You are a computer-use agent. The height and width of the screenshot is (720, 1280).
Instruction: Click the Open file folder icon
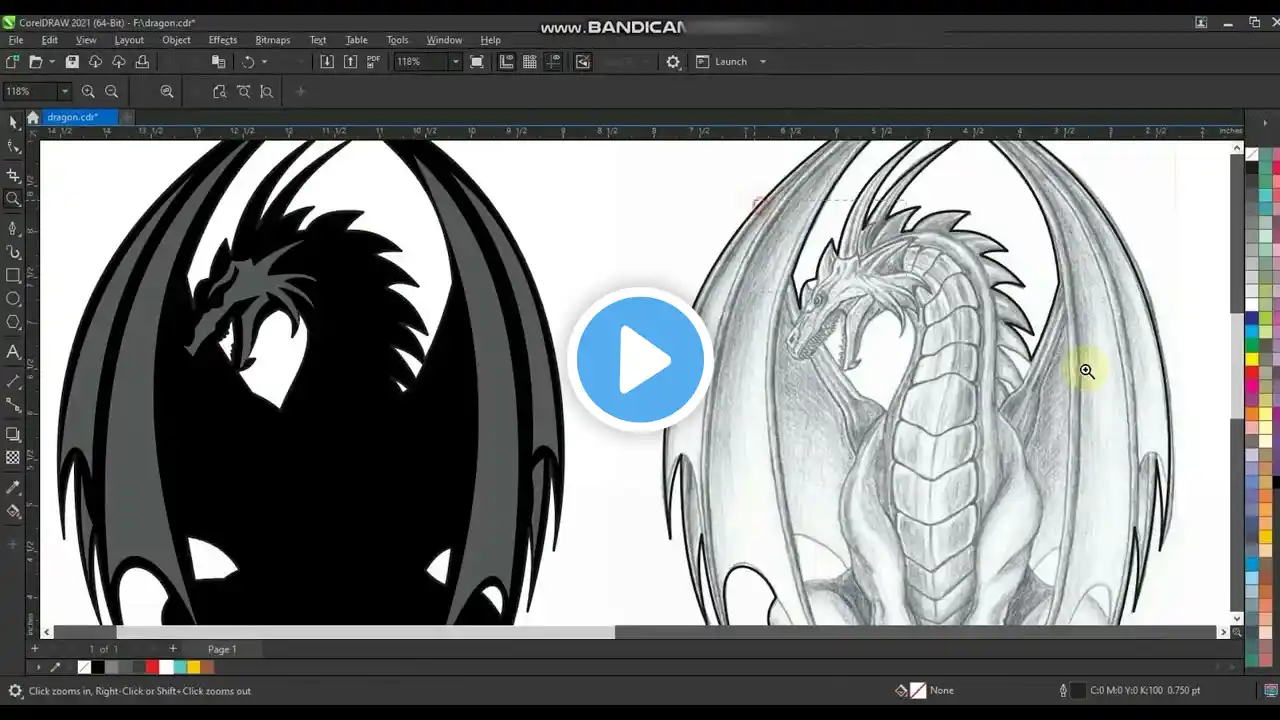[x=36, y=62]
